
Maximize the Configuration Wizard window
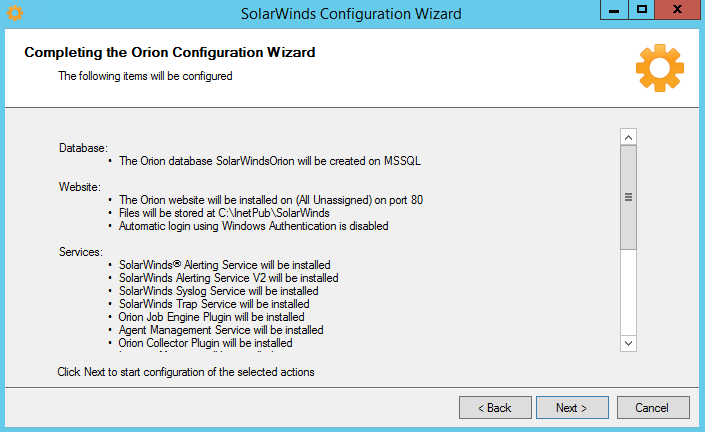[x=642, y=10]
